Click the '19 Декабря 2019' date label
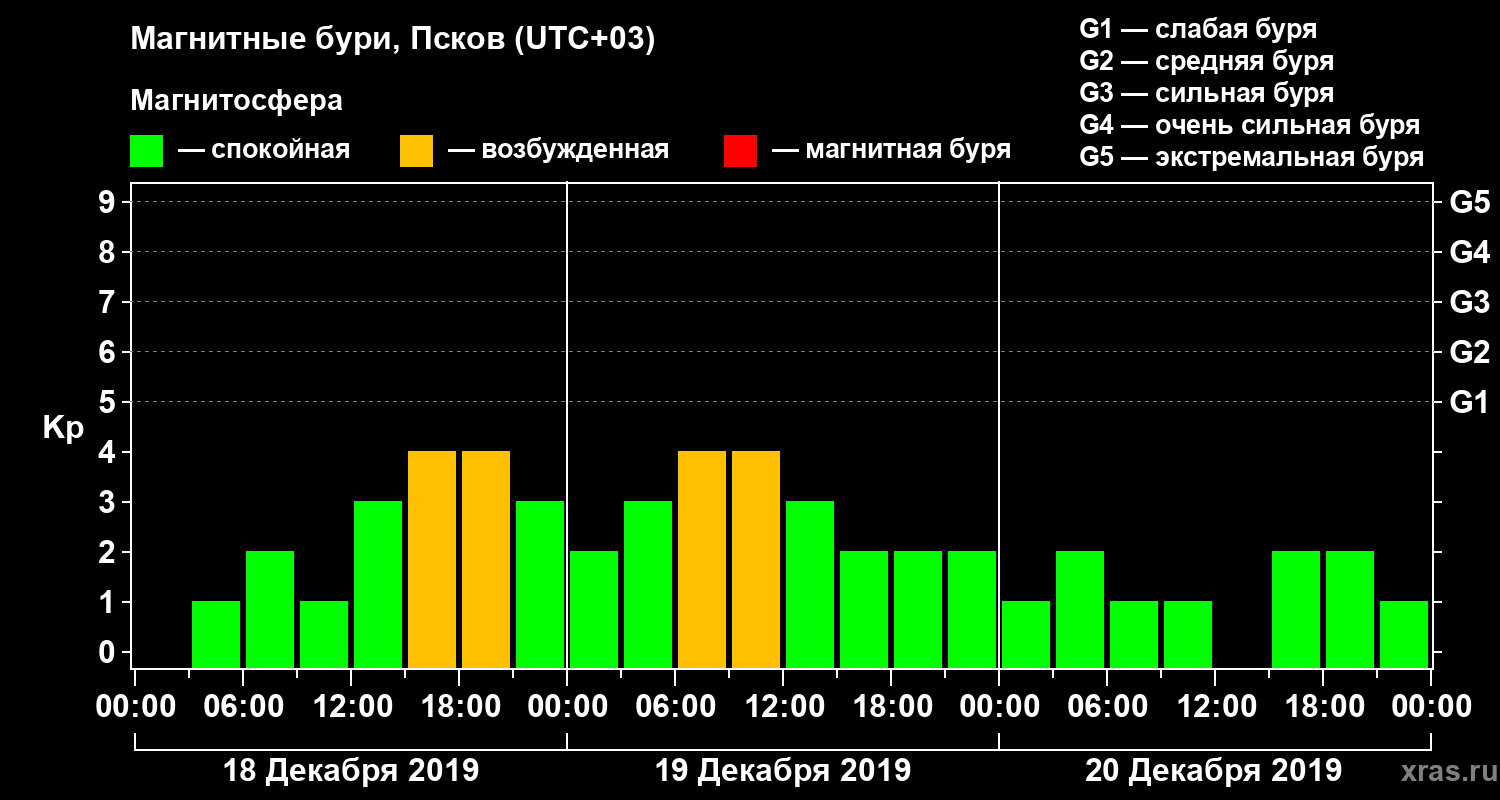Image resolution: width=1500 pixels, height=800 pixels. (x=783, y=771)
